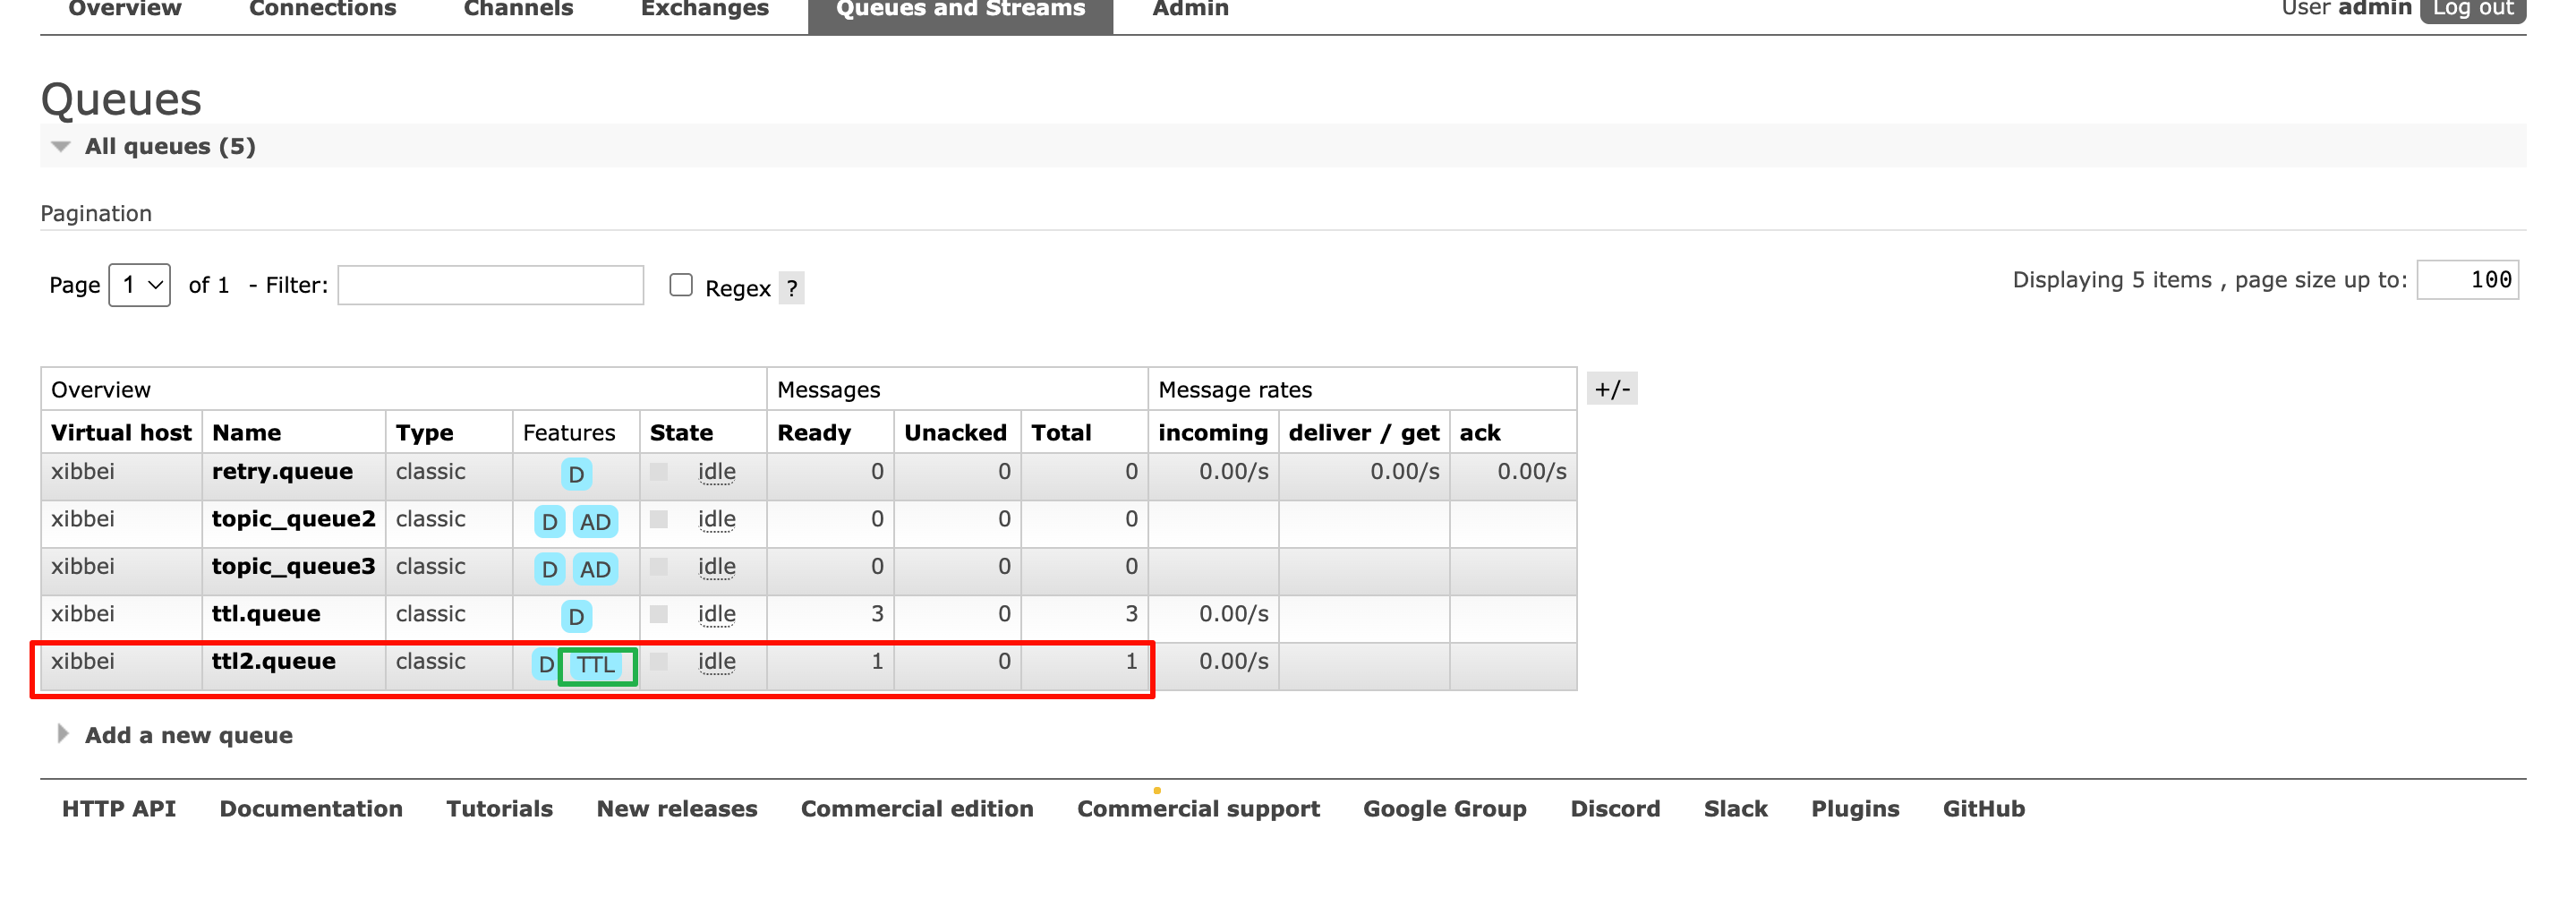
Task: Open the Documentation link
Action: pyautogui.click(x=311, y=809)
